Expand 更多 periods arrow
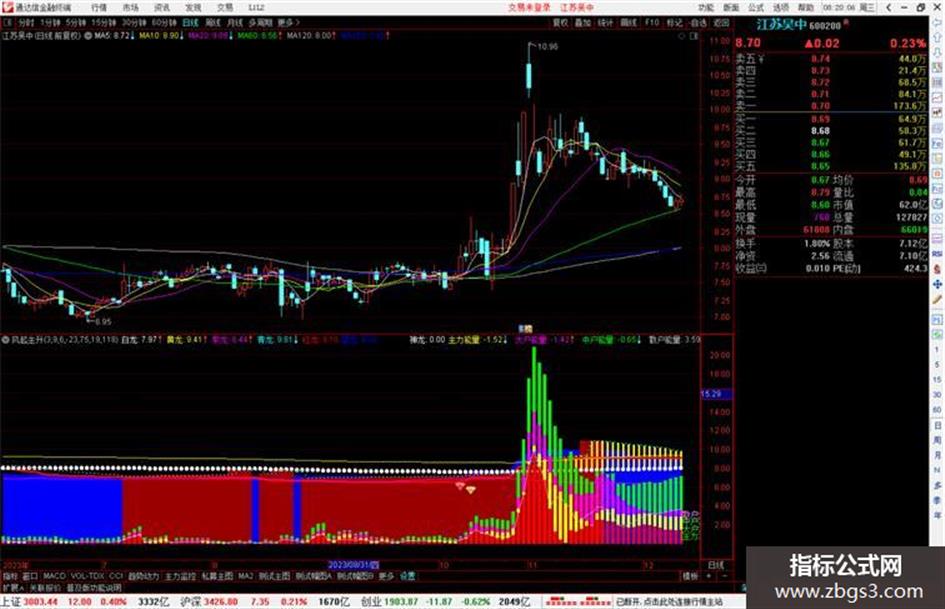This screenshot has width=945, height=609. (289, 22)
